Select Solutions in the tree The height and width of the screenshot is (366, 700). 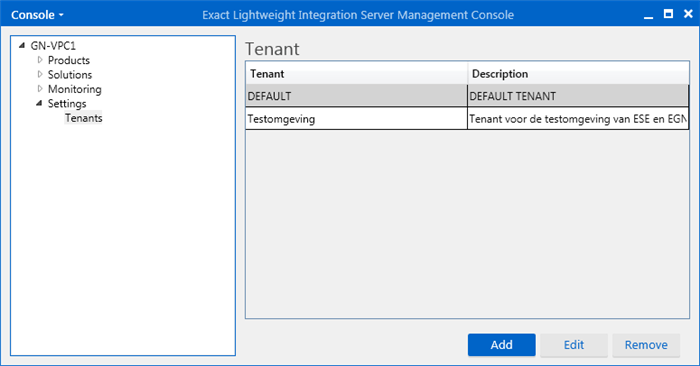tap(70, 75)
